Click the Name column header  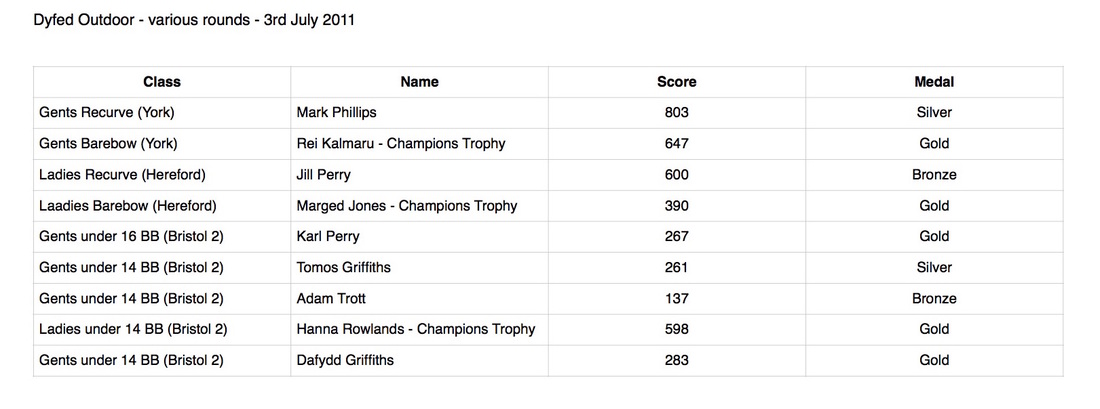pos(420,82)
